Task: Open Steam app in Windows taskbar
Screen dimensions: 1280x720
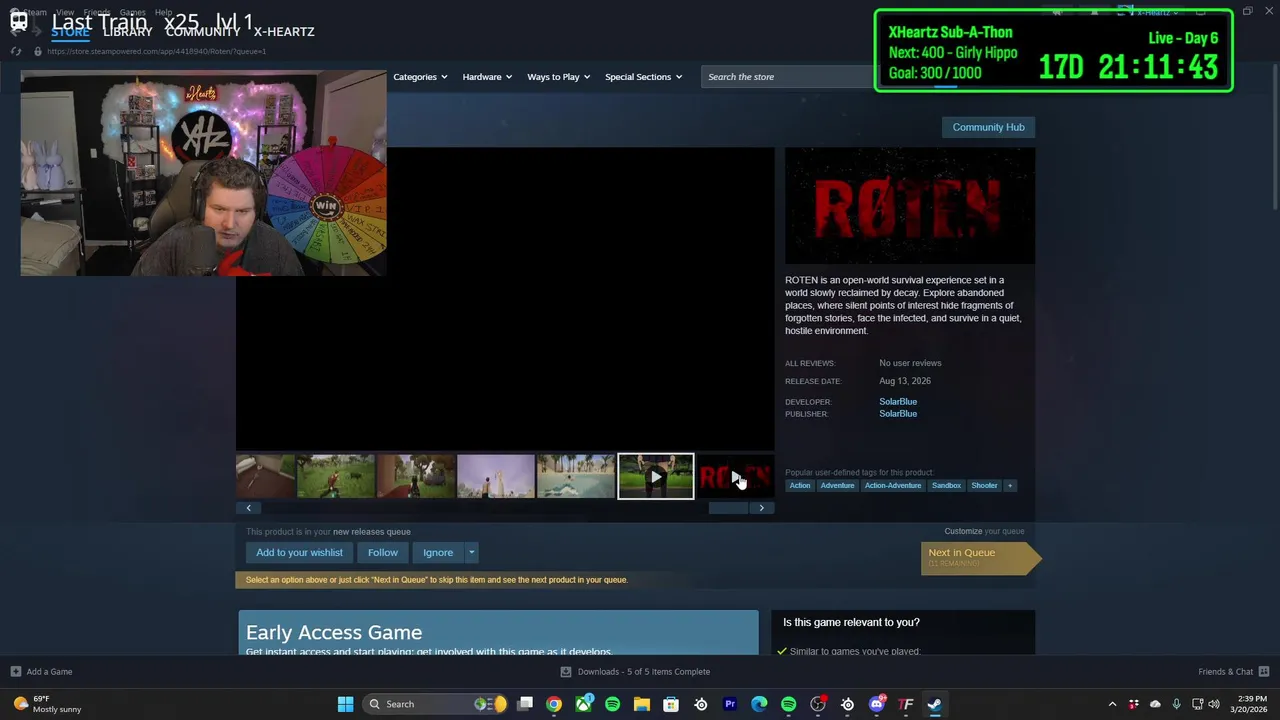Action: (934, 704)
